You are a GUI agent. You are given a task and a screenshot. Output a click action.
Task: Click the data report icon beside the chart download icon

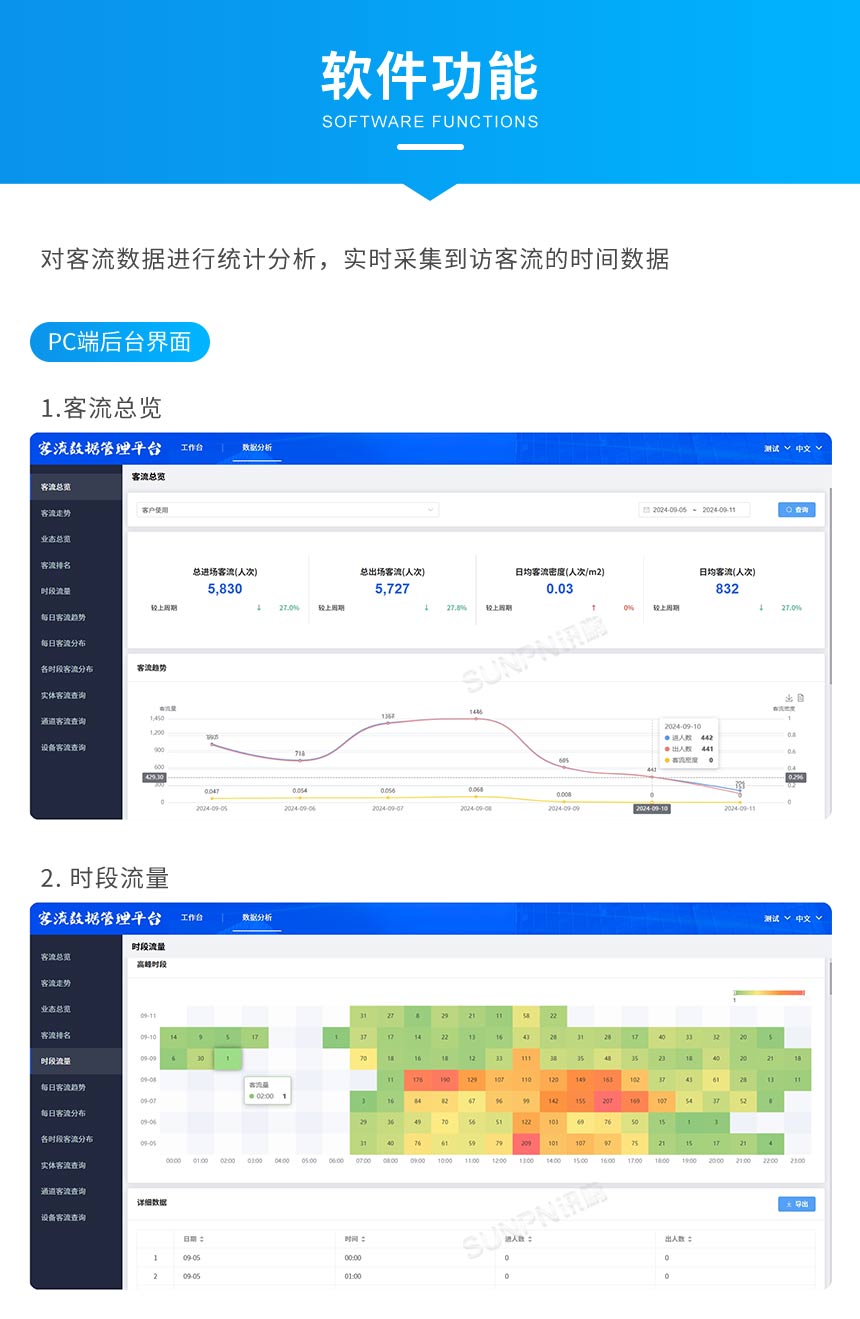tap(800, 698)
